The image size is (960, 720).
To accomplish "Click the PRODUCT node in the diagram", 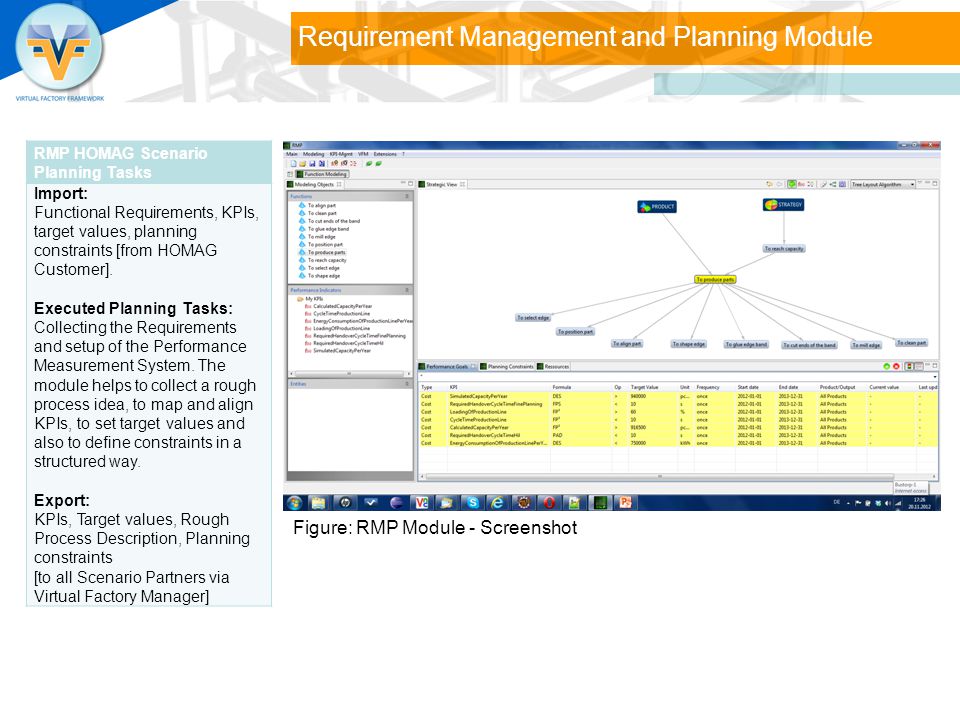I will point(657,207).
